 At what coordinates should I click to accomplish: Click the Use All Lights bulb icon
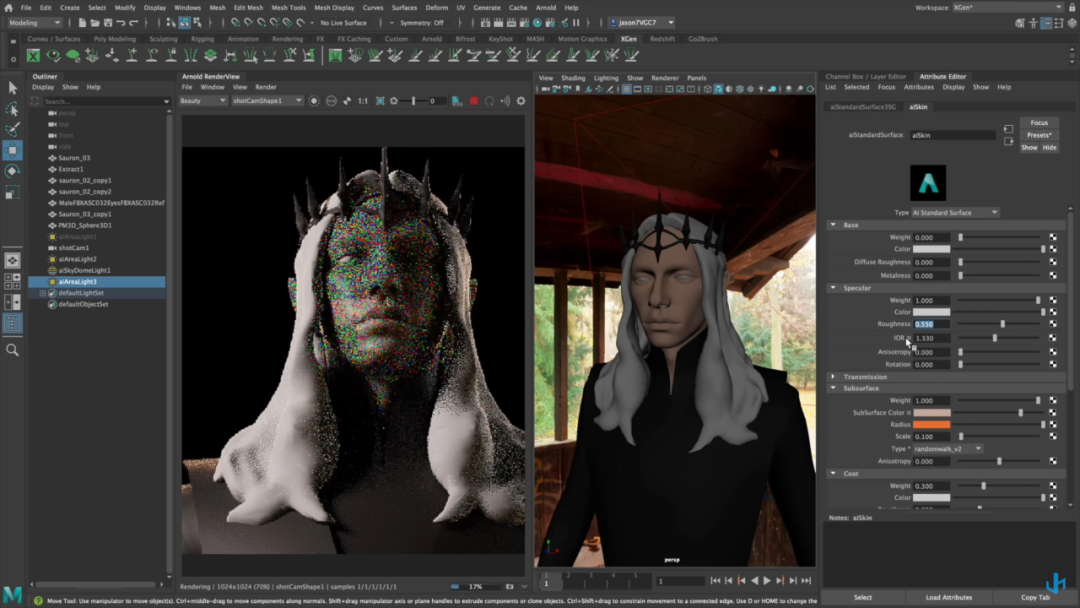761,89
